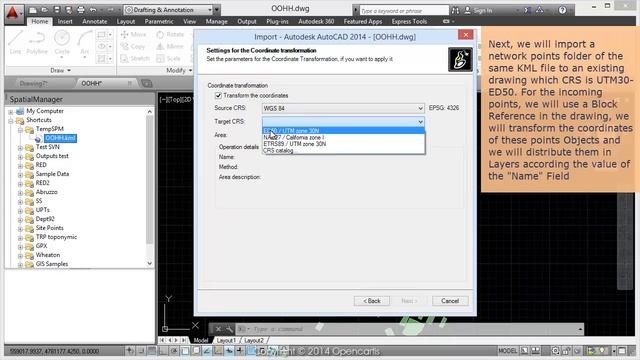Viewport: 640px width, 360px height.
Task: Click the Redo arrow icon
Action: click(110, 10)
